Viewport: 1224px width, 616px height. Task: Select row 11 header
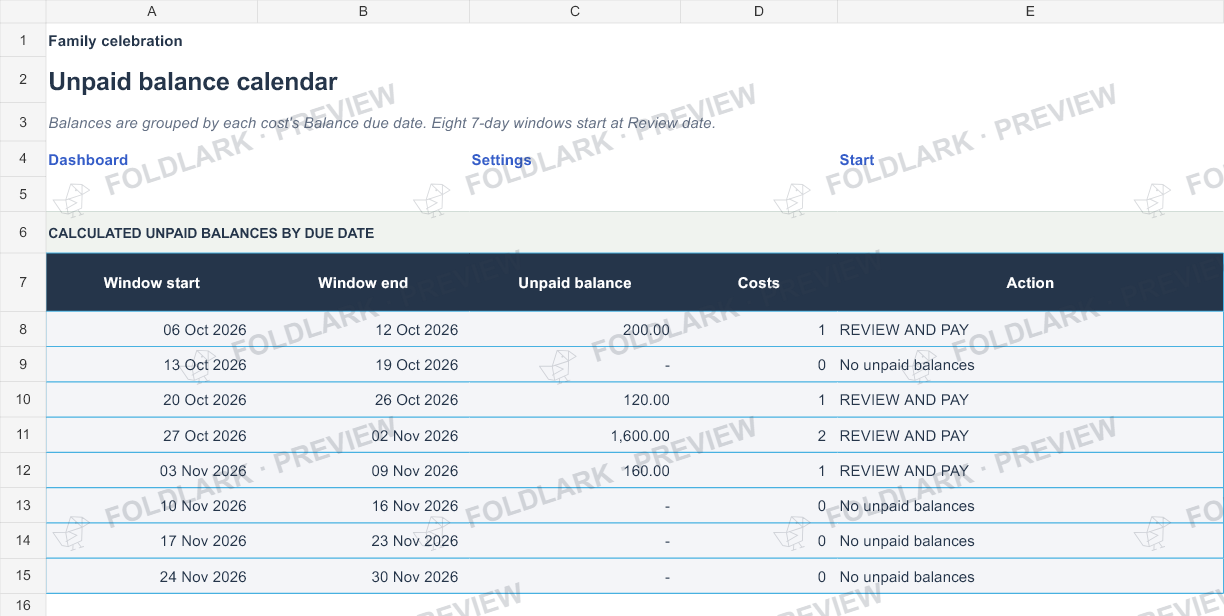tap(23, 435)
